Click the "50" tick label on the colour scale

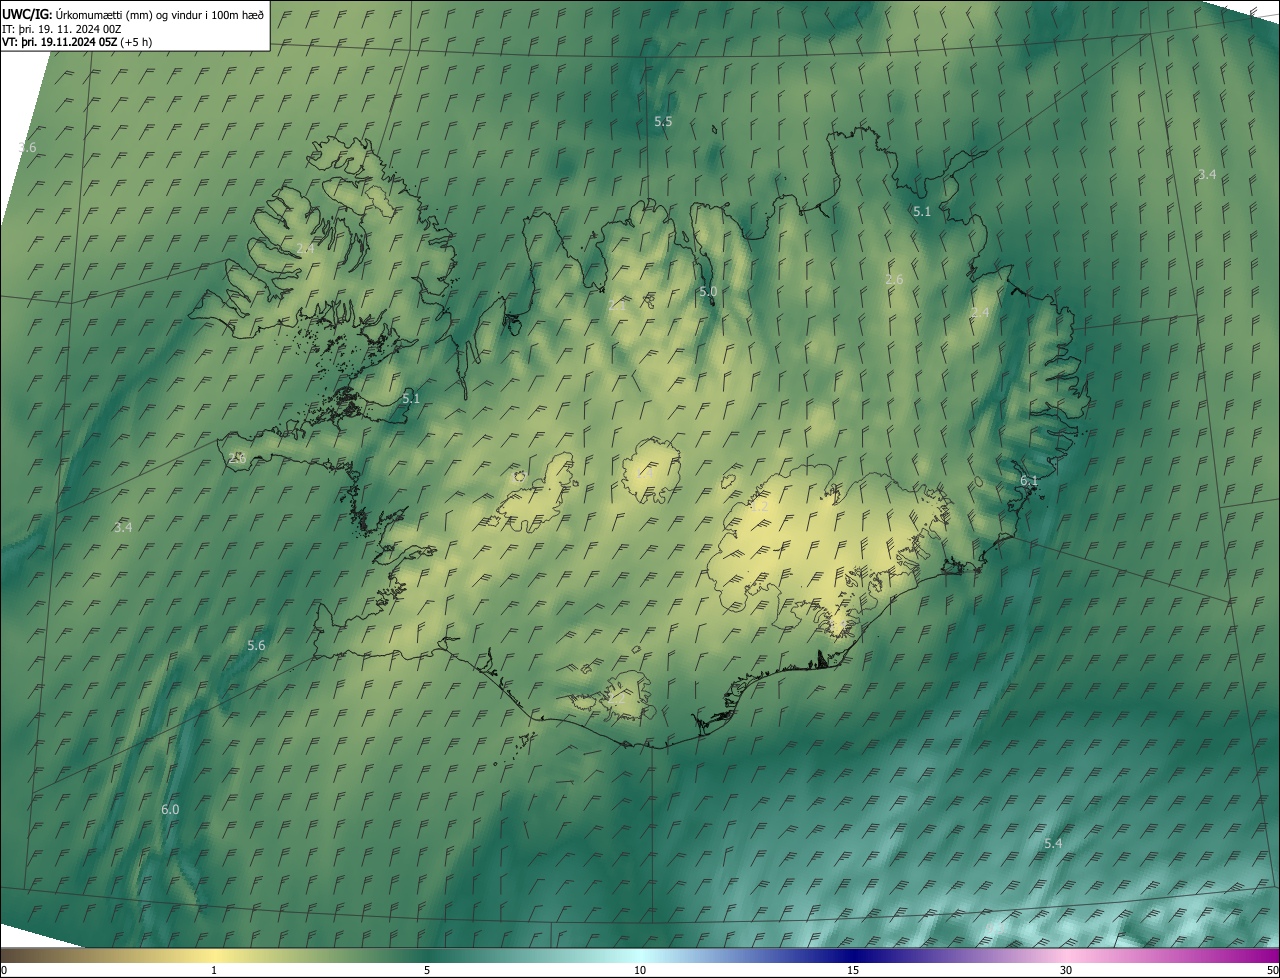click(x=1272, y=970)
